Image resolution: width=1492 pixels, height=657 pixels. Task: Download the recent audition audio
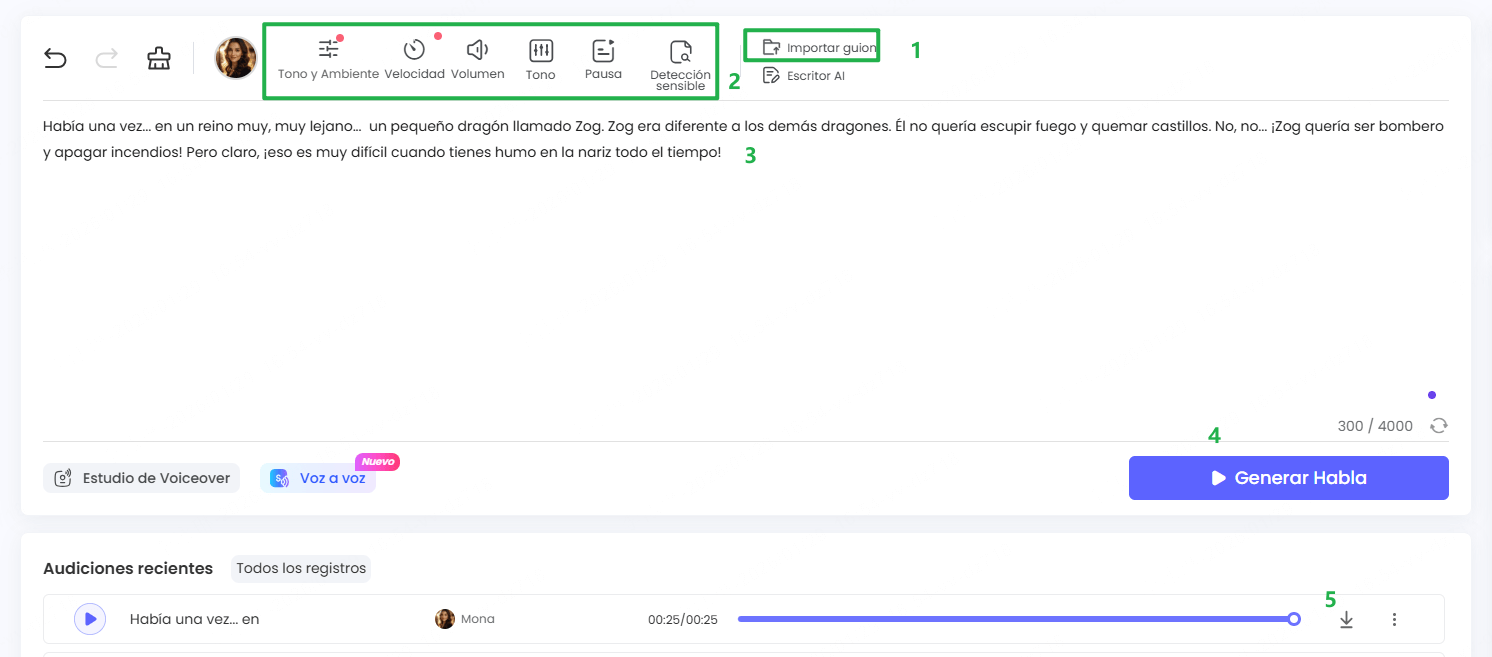point(1346,619)
